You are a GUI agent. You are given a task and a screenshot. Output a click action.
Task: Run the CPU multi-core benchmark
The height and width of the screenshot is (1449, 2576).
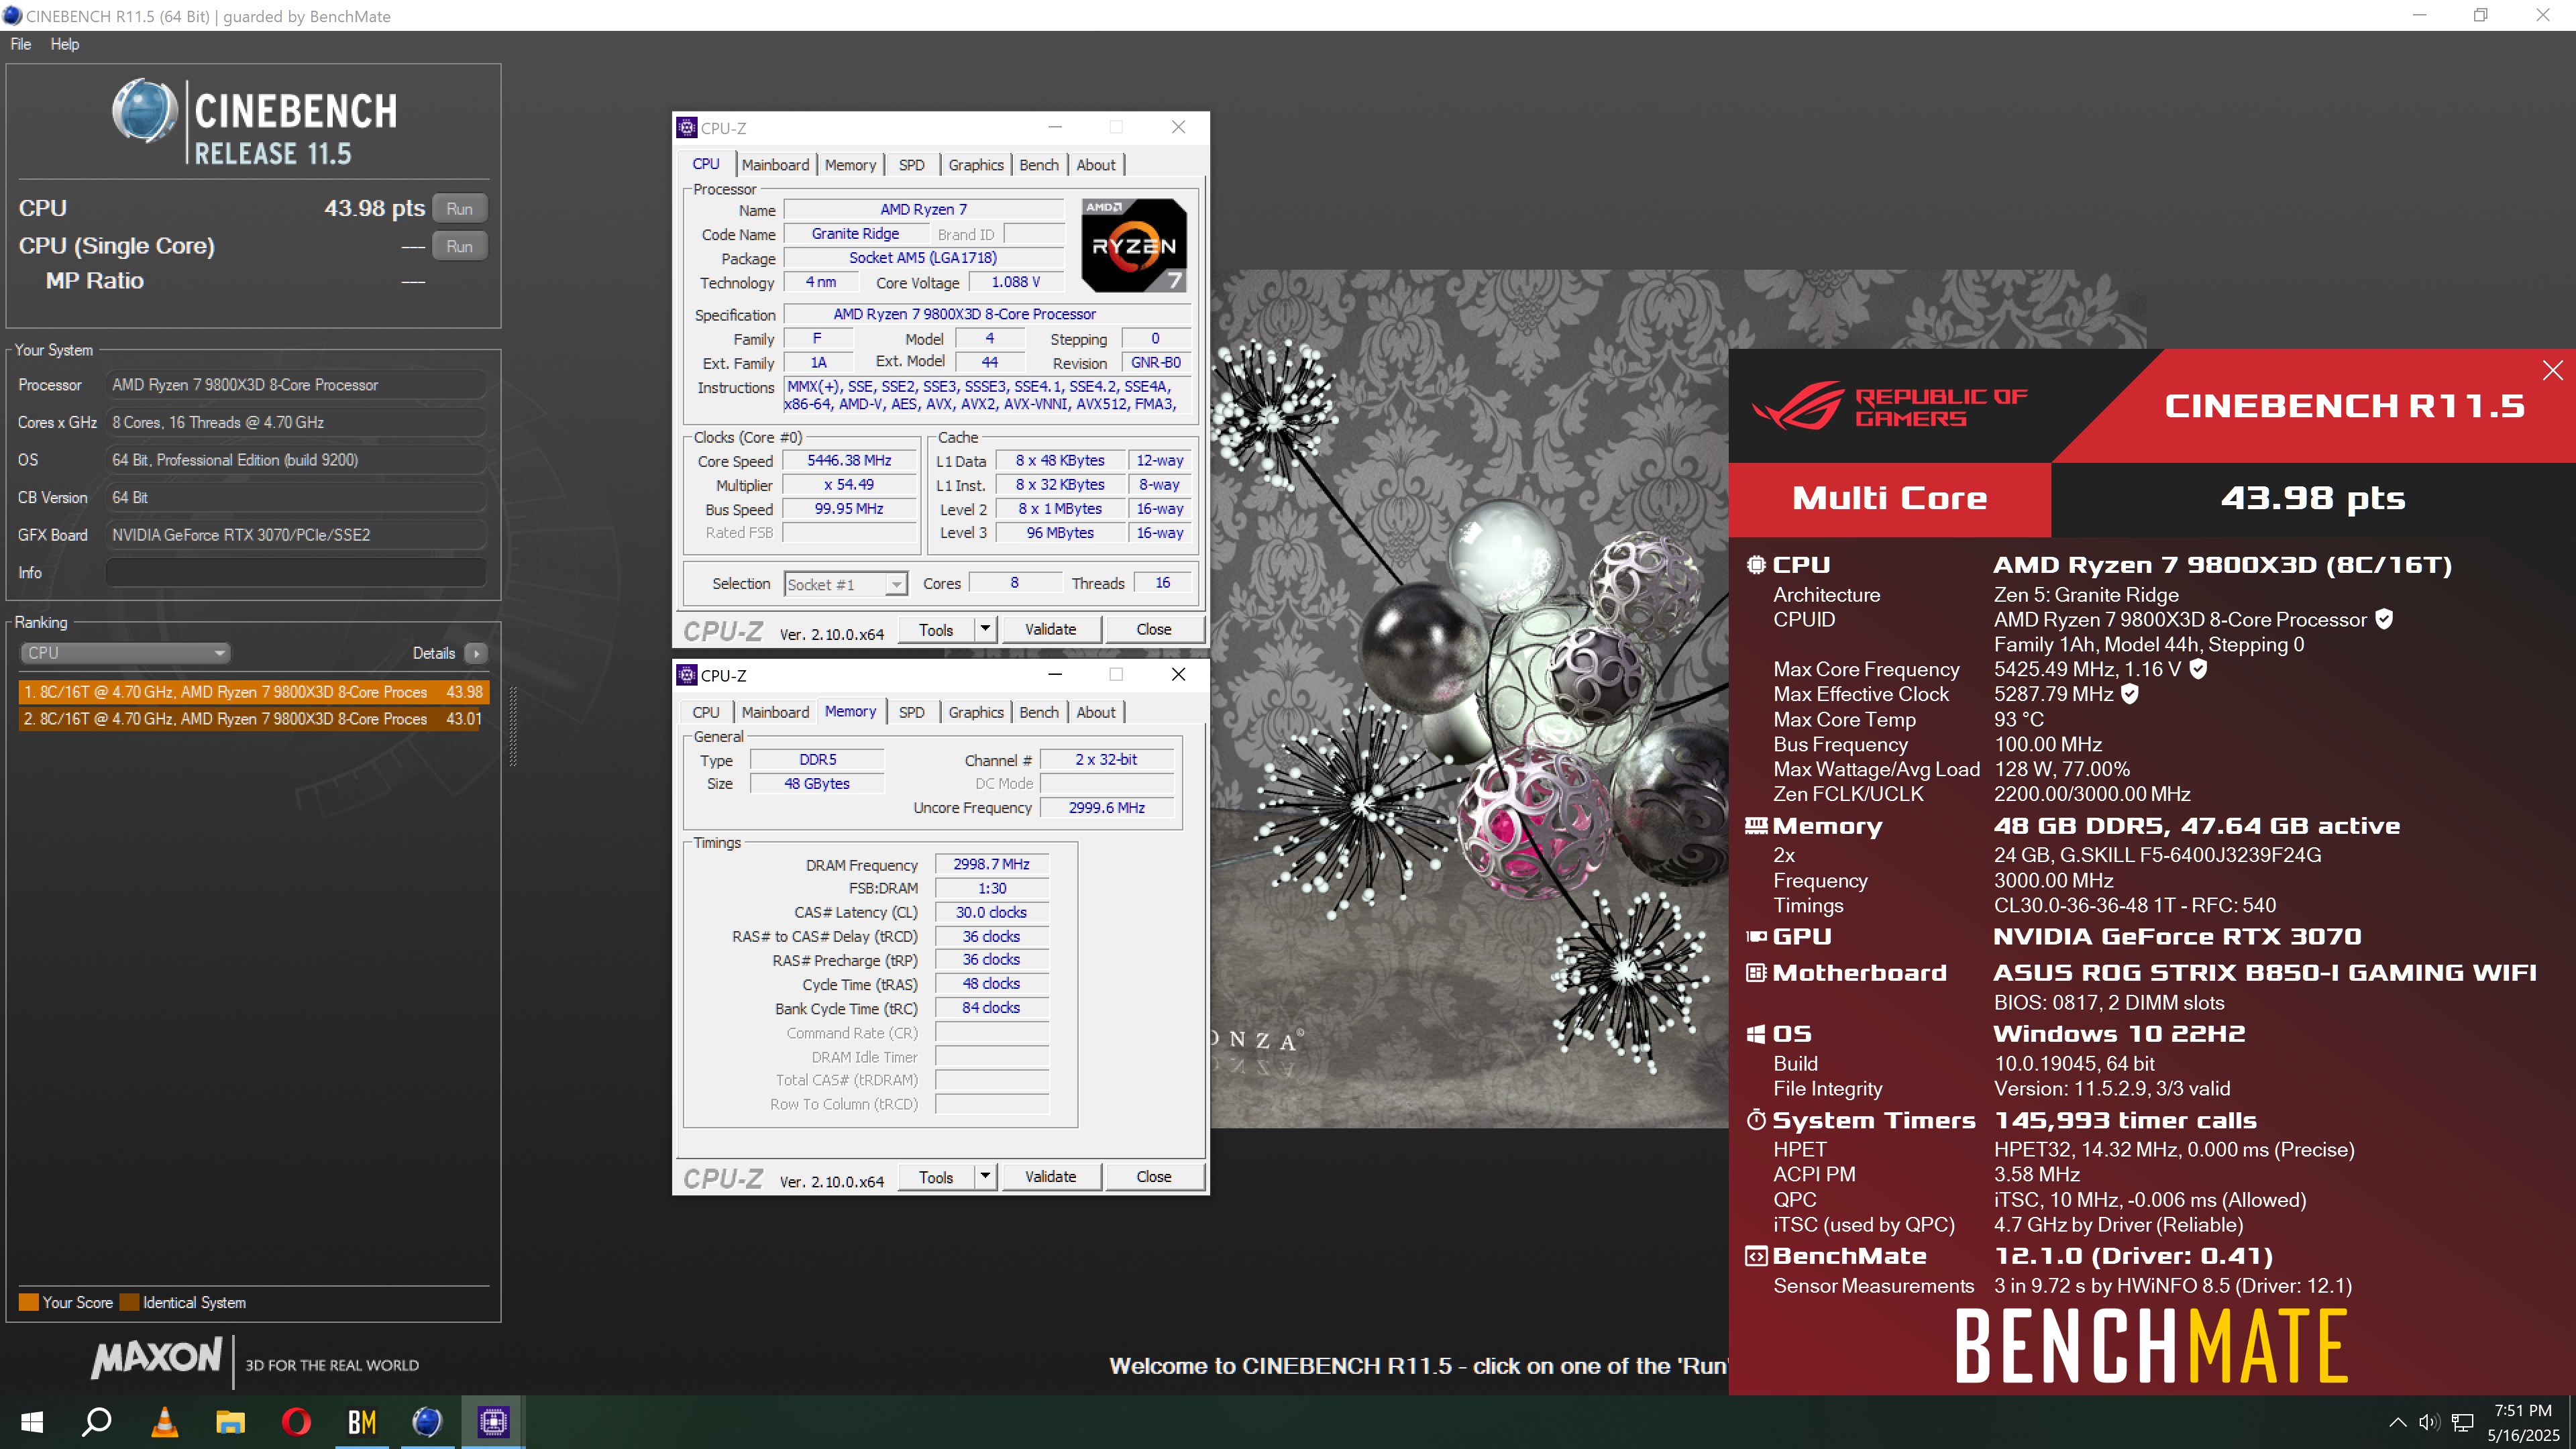[x=460, y=208]
